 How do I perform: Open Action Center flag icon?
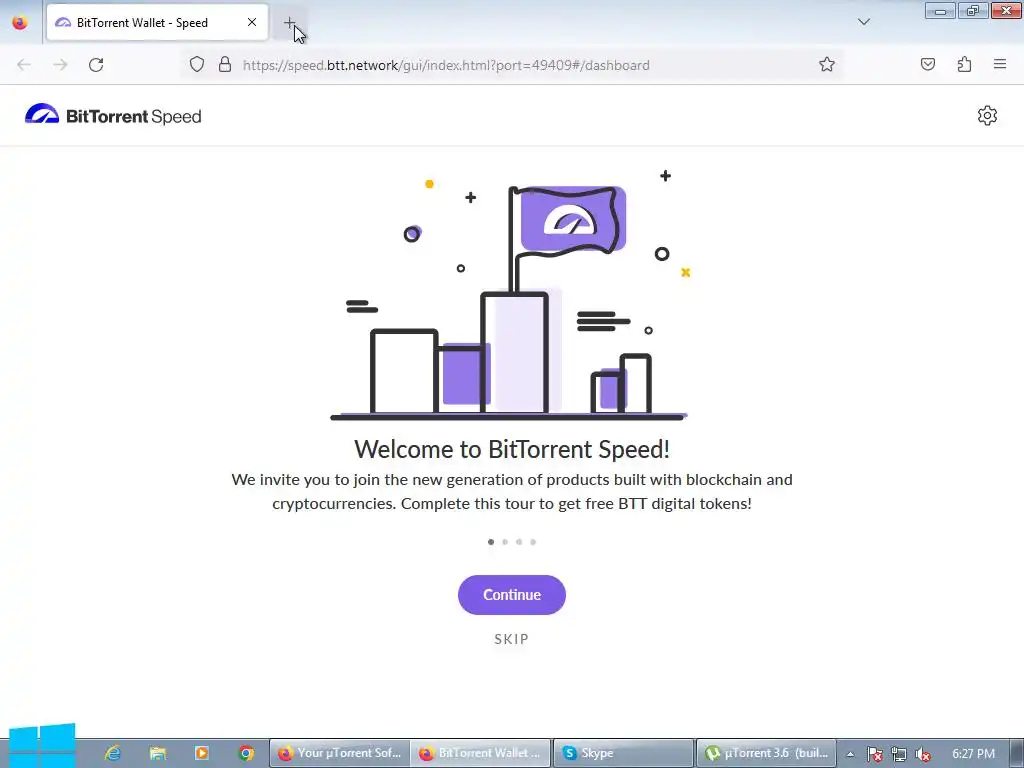(x=875, y=754)
